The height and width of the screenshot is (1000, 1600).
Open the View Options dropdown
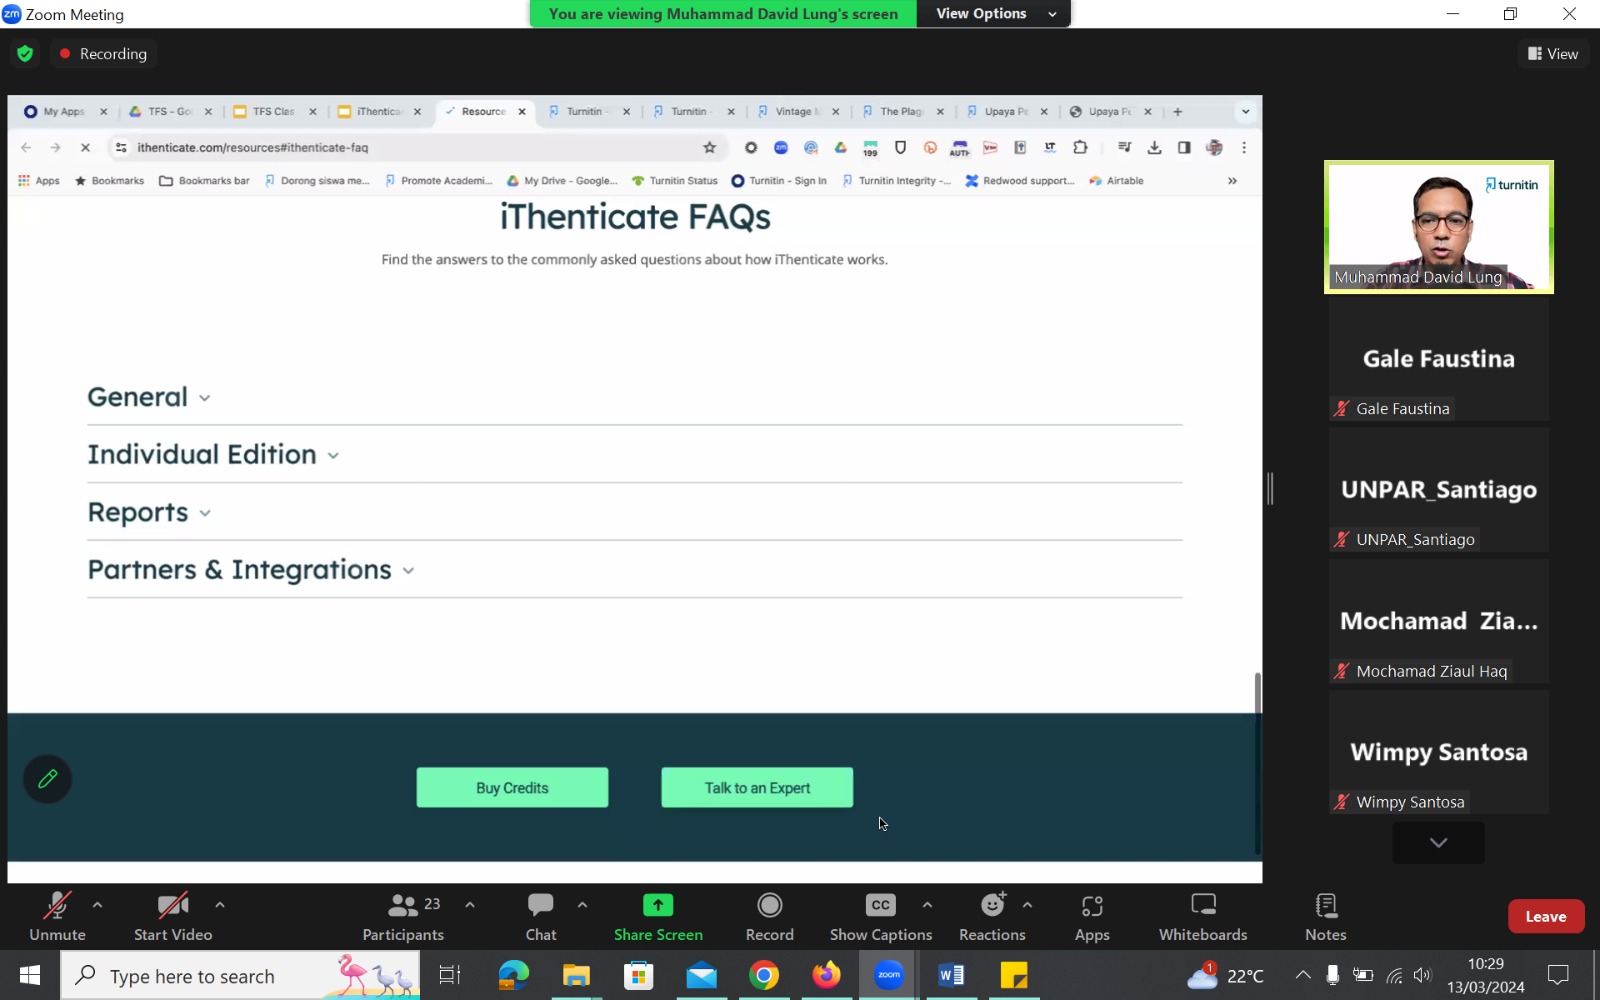[995, 14]
